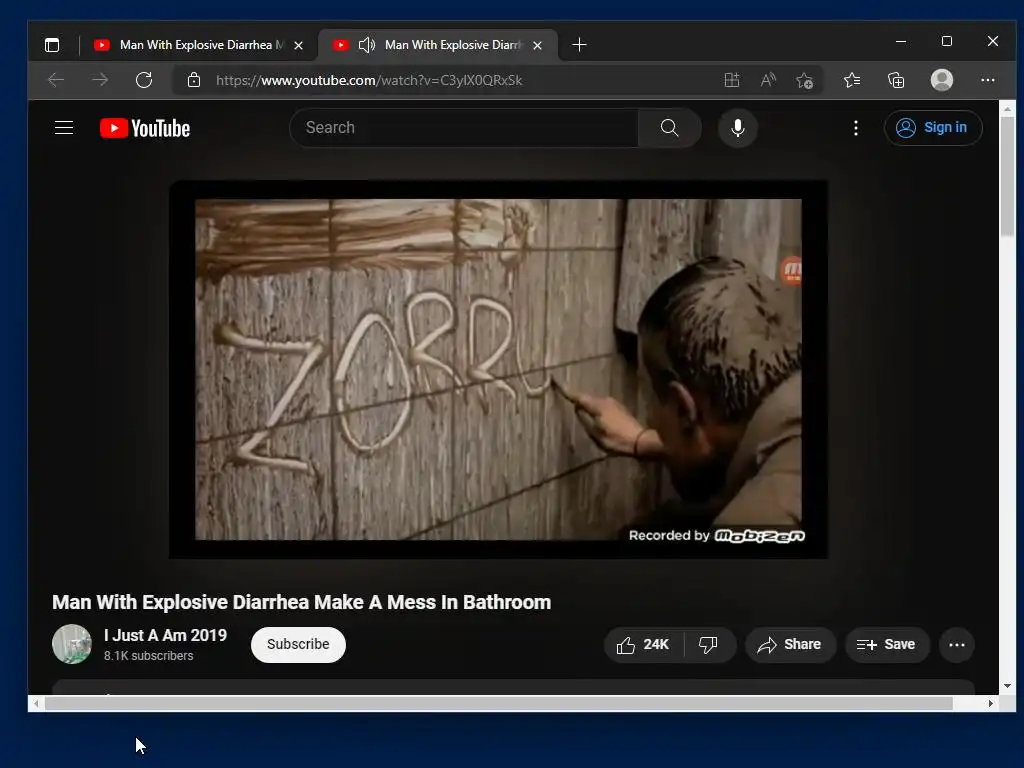The width and height of the screenshot is (1024, 768).
Task: Share this video
Action: (790, 645)
